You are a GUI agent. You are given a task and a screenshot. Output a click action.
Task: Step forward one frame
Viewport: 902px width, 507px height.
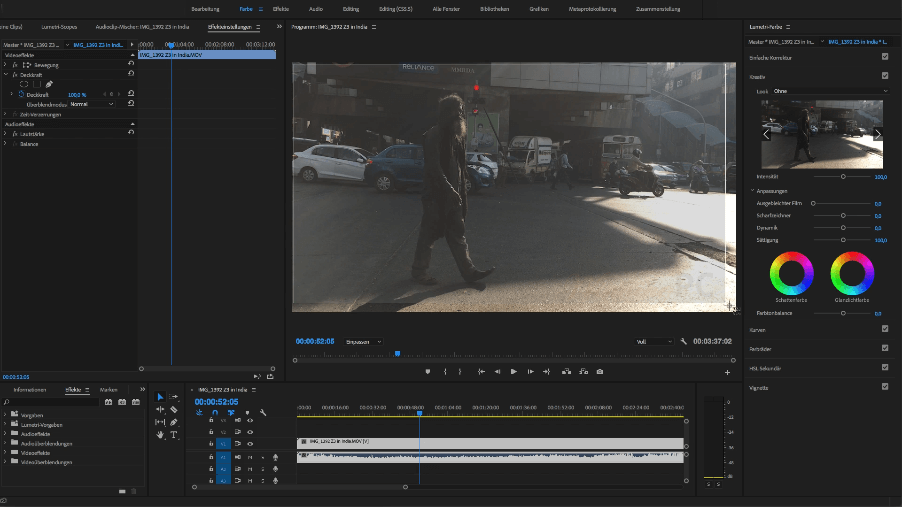tap(530, 372)
